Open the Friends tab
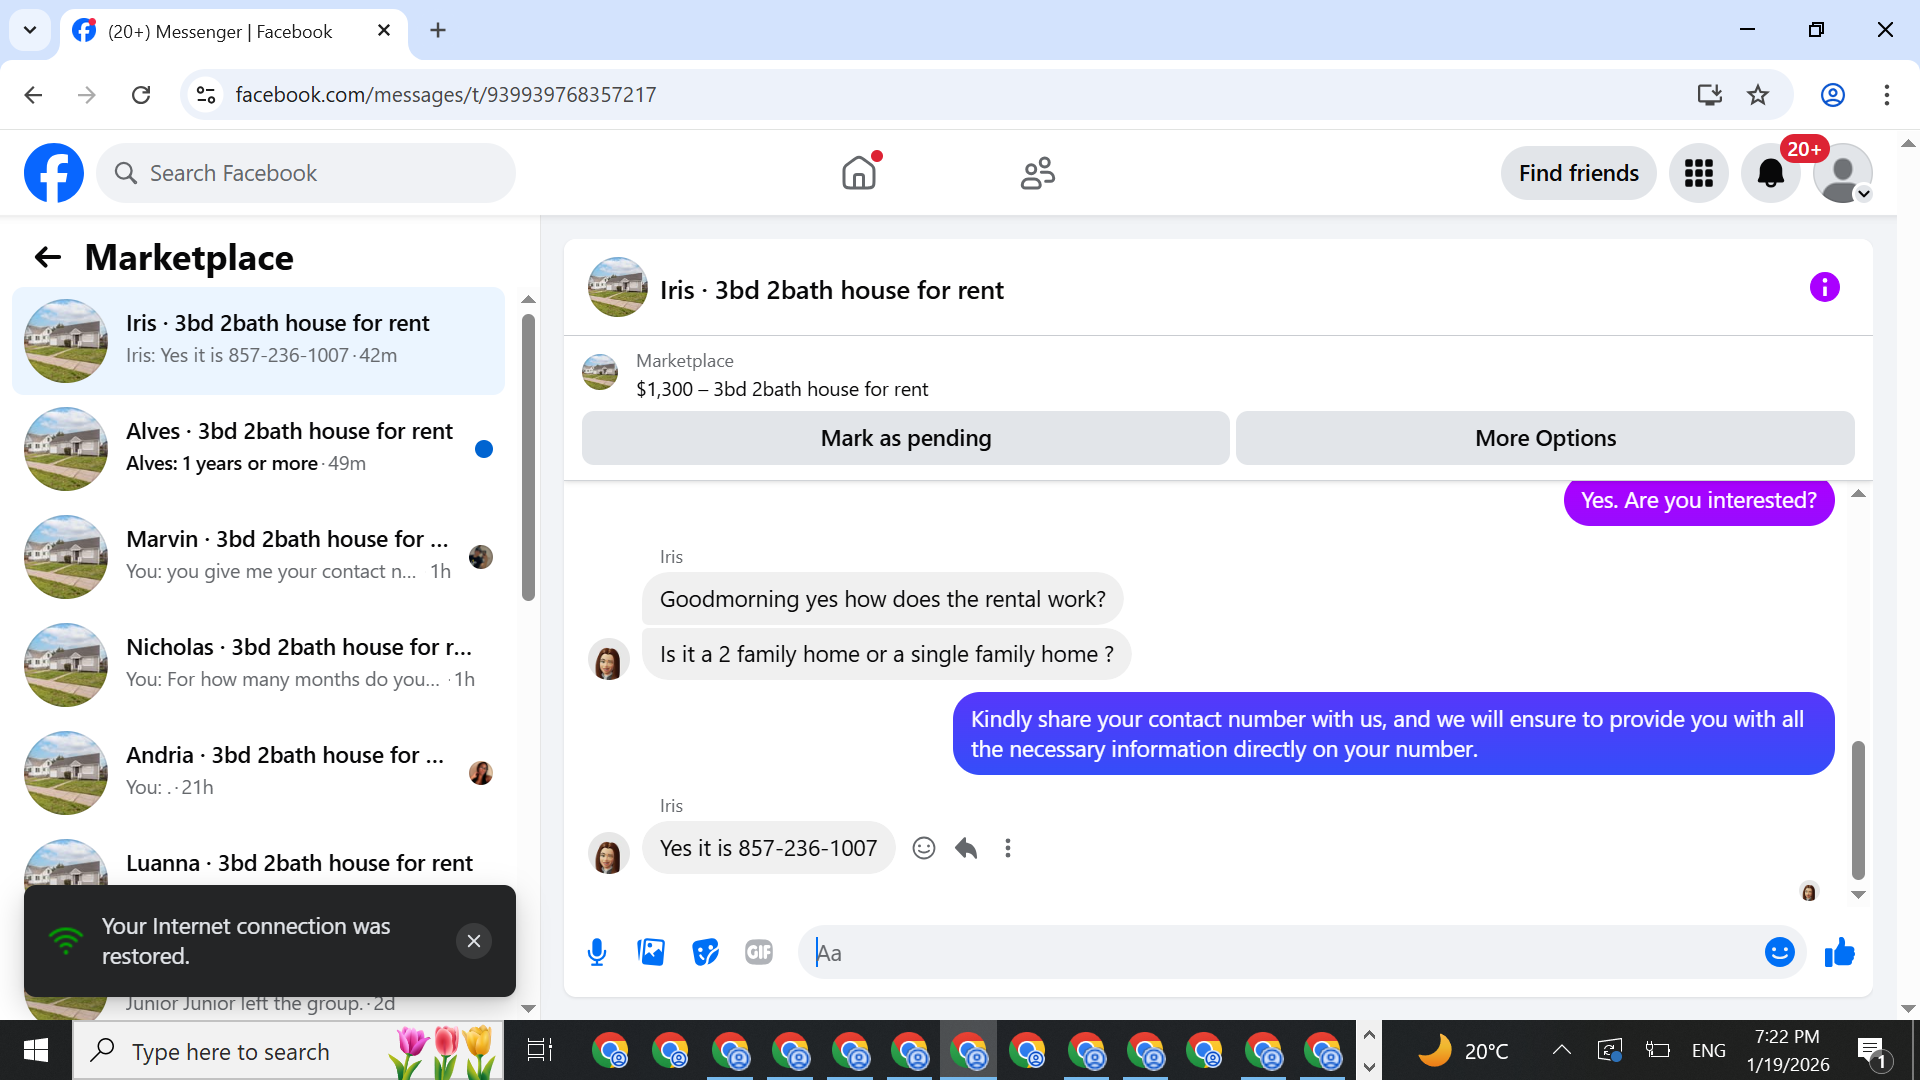The width and height of the screenshot is (1920, 1080). click(1037, 173)
